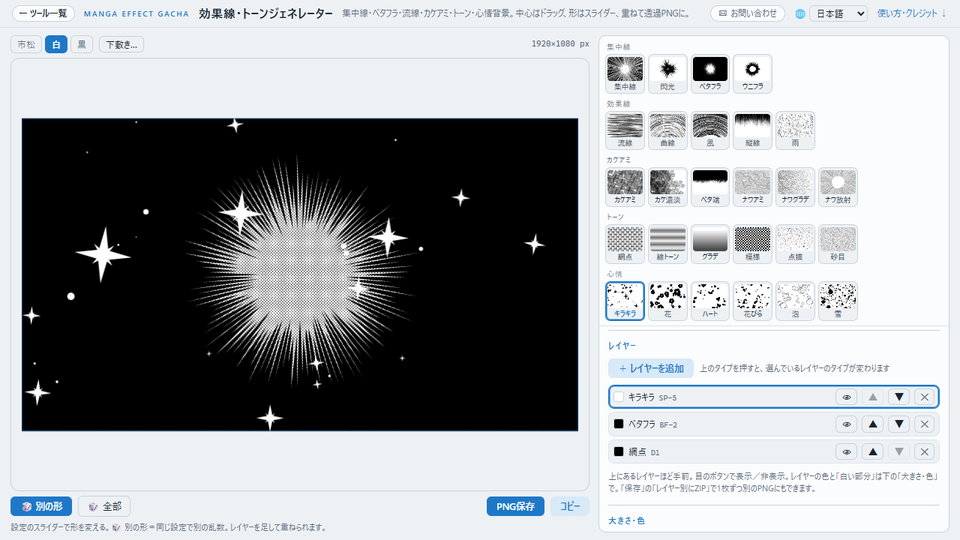Screen dimensions: 960x540
Task: Hide the キラキラ SP-5 layer
Action: 847,397
